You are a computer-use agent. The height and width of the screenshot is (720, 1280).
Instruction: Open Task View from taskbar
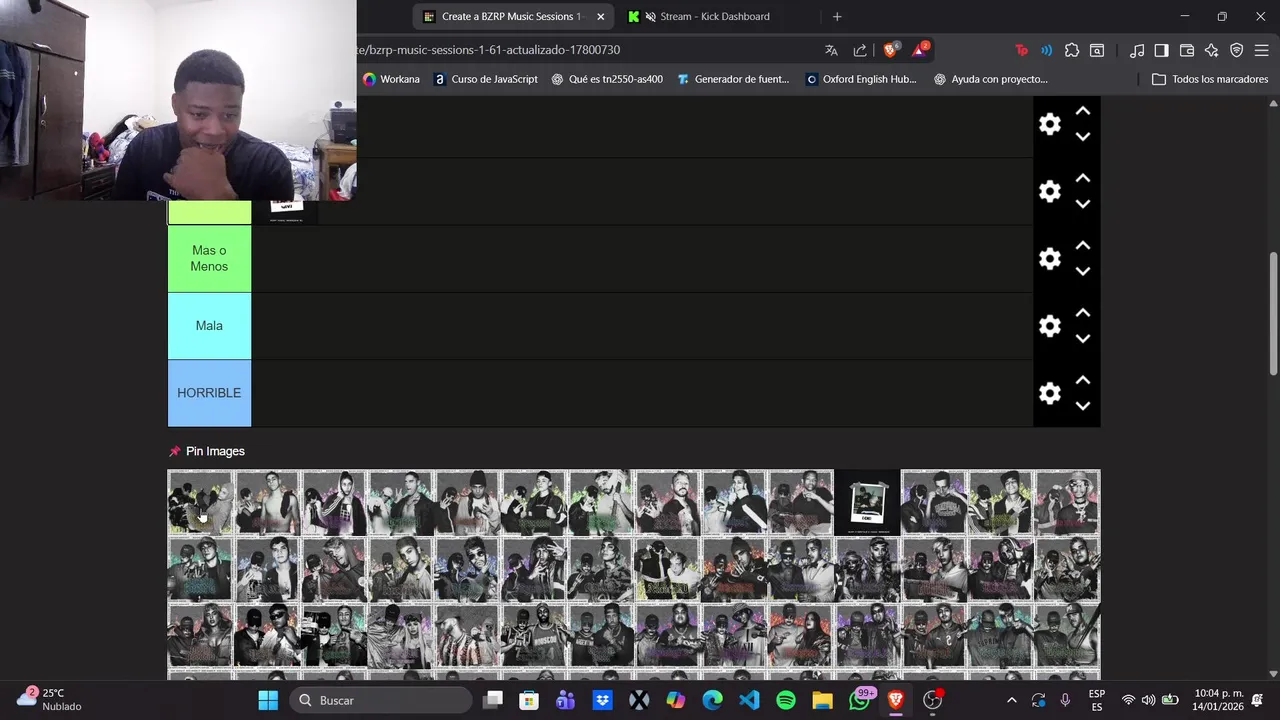click(492, 700)
